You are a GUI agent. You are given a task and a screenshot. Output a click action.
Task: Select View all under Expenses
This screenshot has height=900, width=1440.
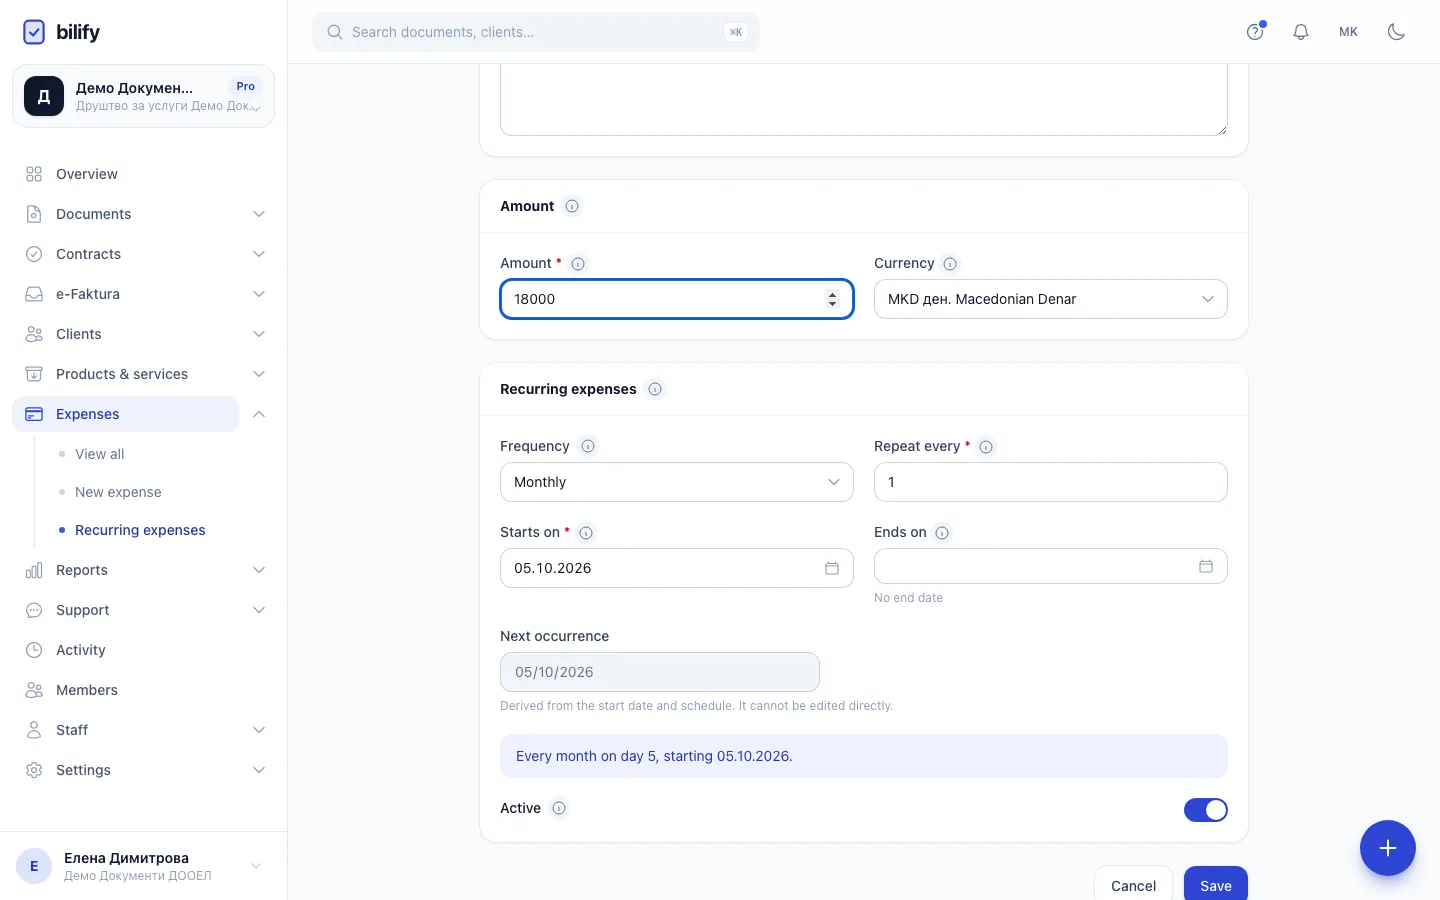[x=100, y=454]
